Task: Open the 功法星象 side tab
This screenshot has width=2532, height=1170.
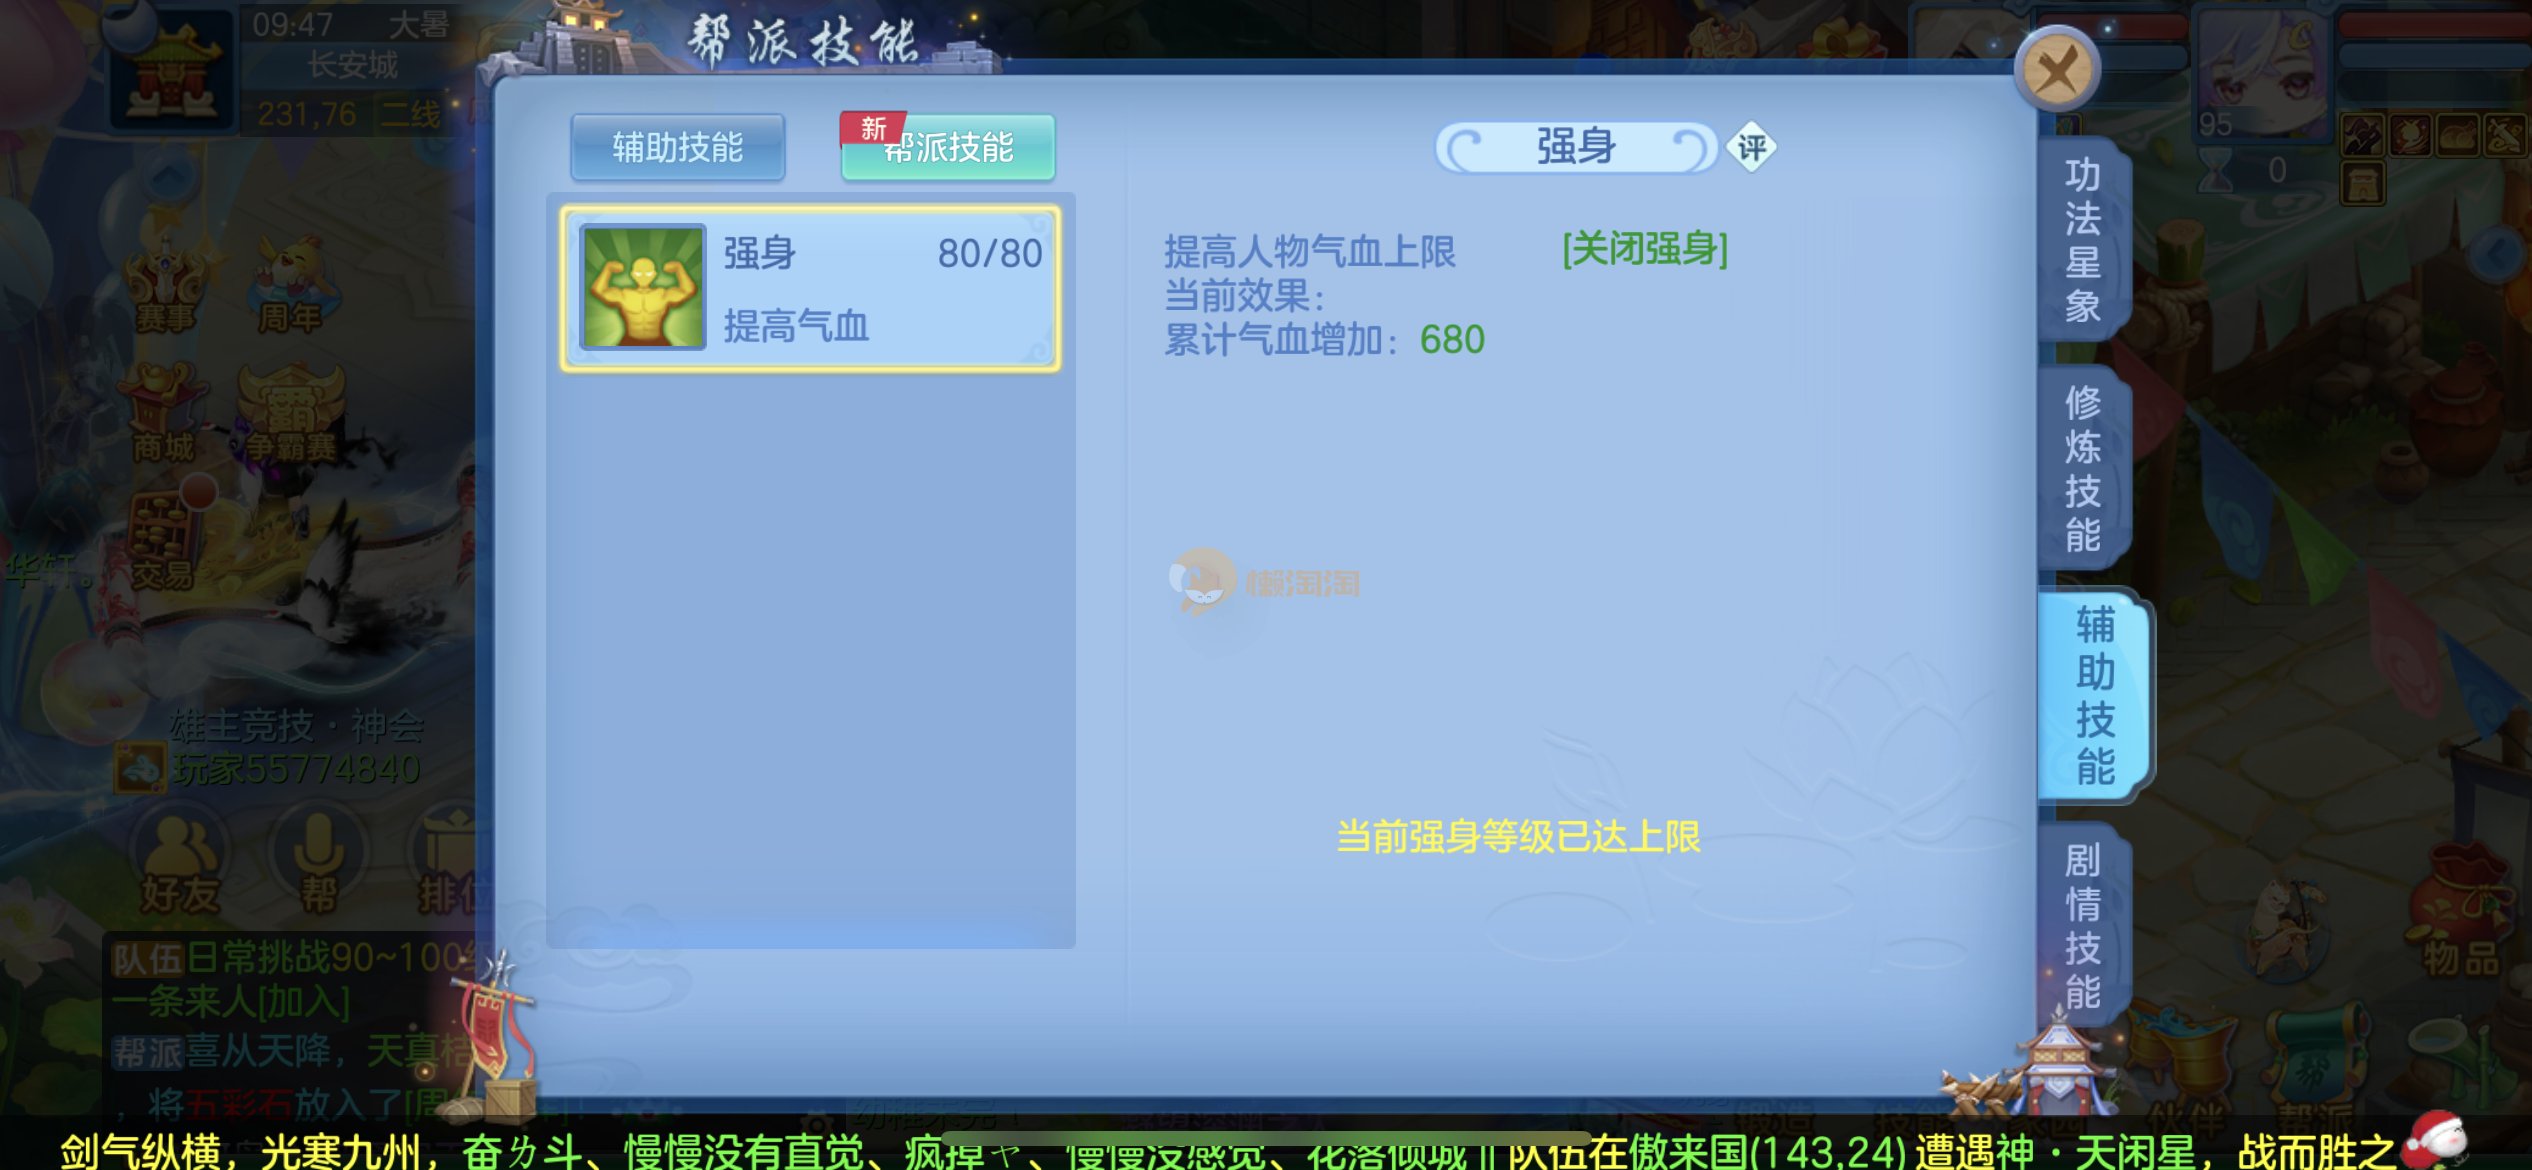Action: coord(2083,241)
